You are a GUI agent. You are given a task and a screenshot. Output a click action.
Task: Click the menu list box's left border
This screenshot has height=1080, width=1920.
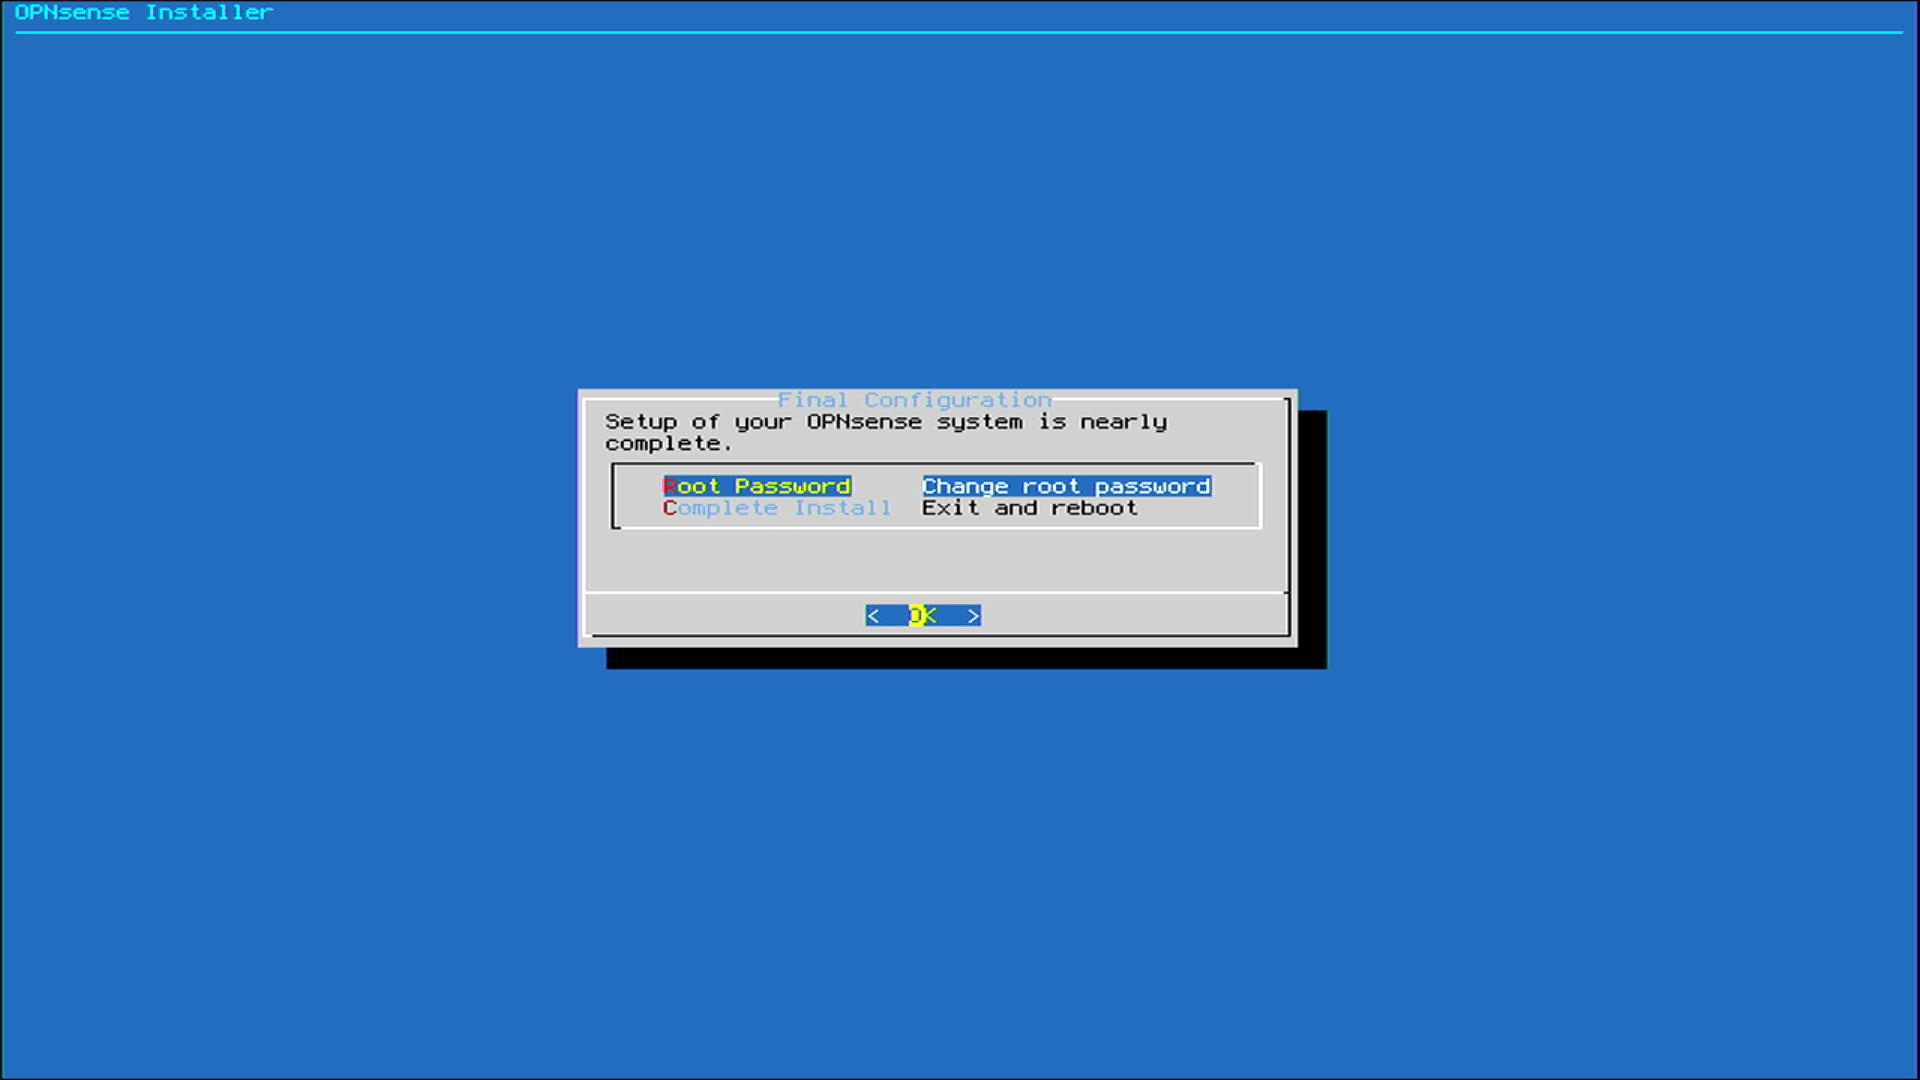click(x=613, y=495)
